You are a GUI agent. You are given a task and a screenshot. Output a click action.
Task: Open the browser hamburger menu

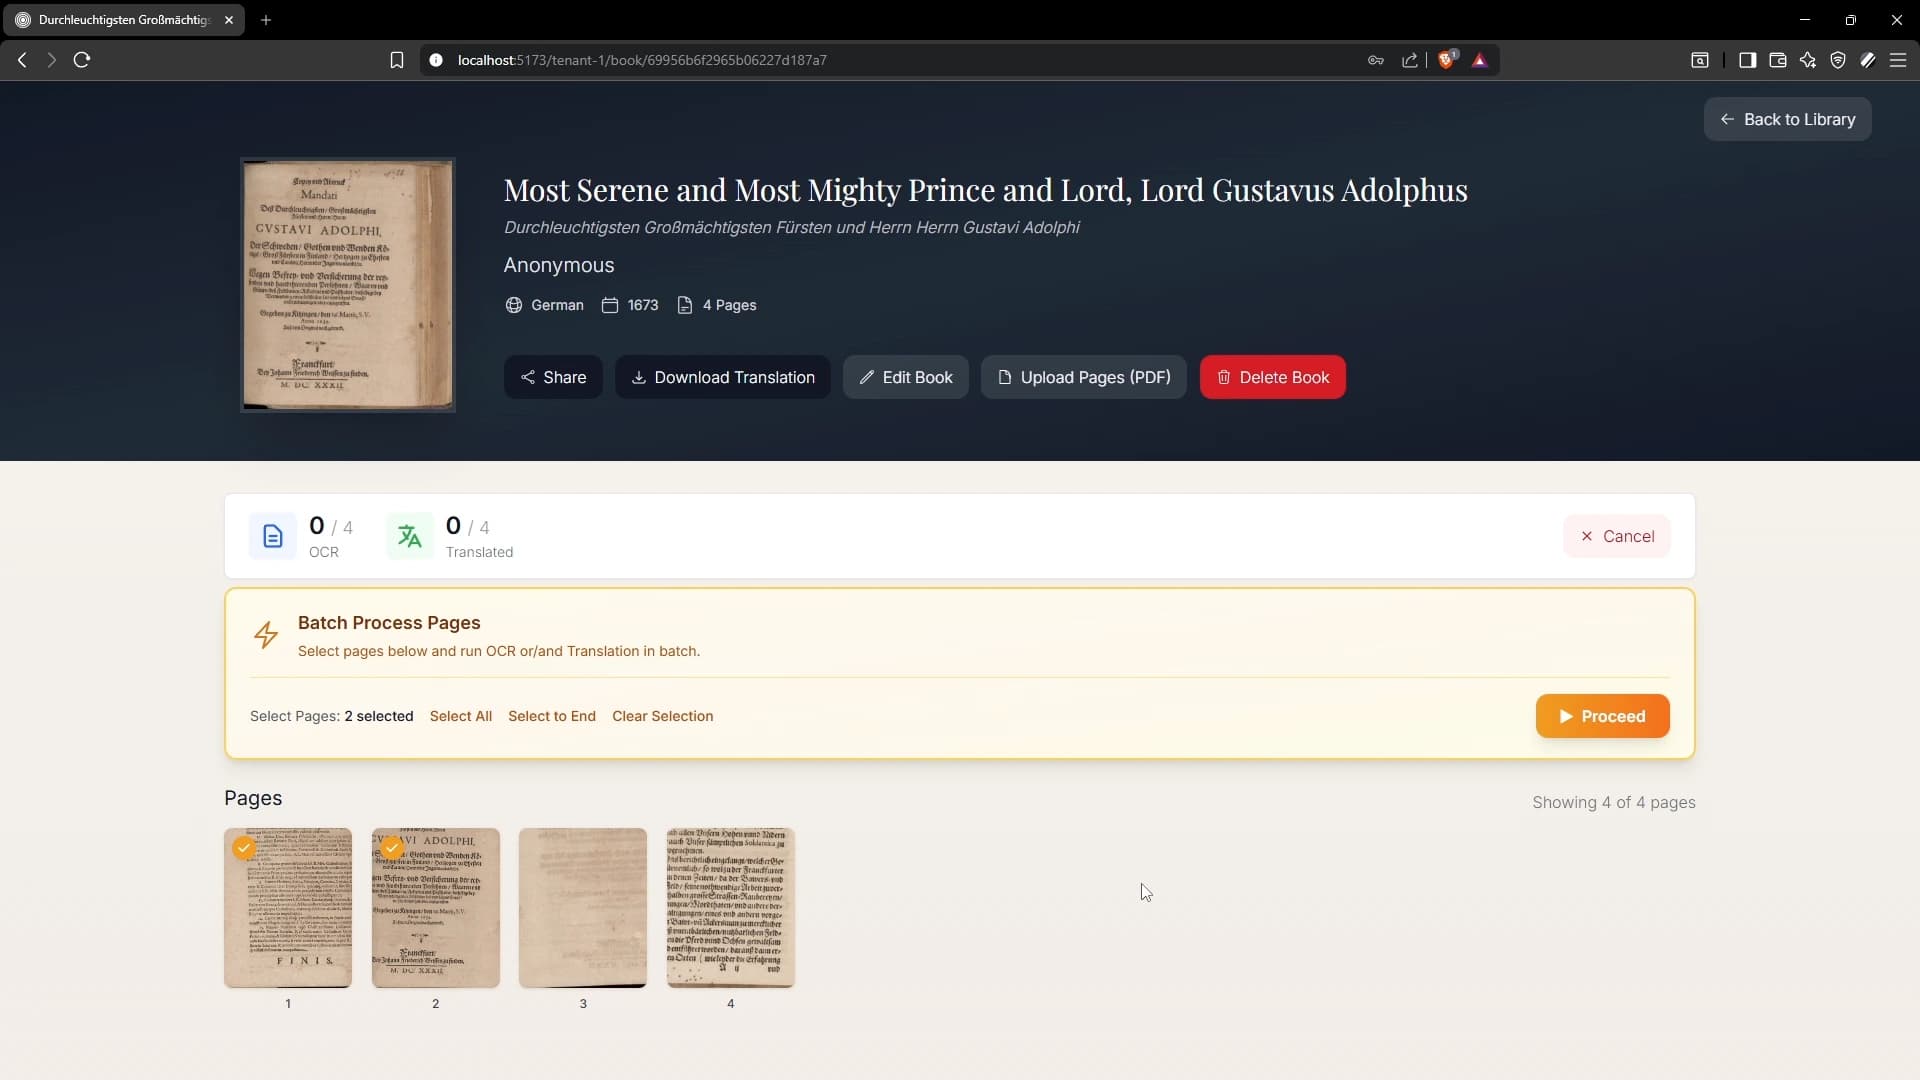(1899, 60)
